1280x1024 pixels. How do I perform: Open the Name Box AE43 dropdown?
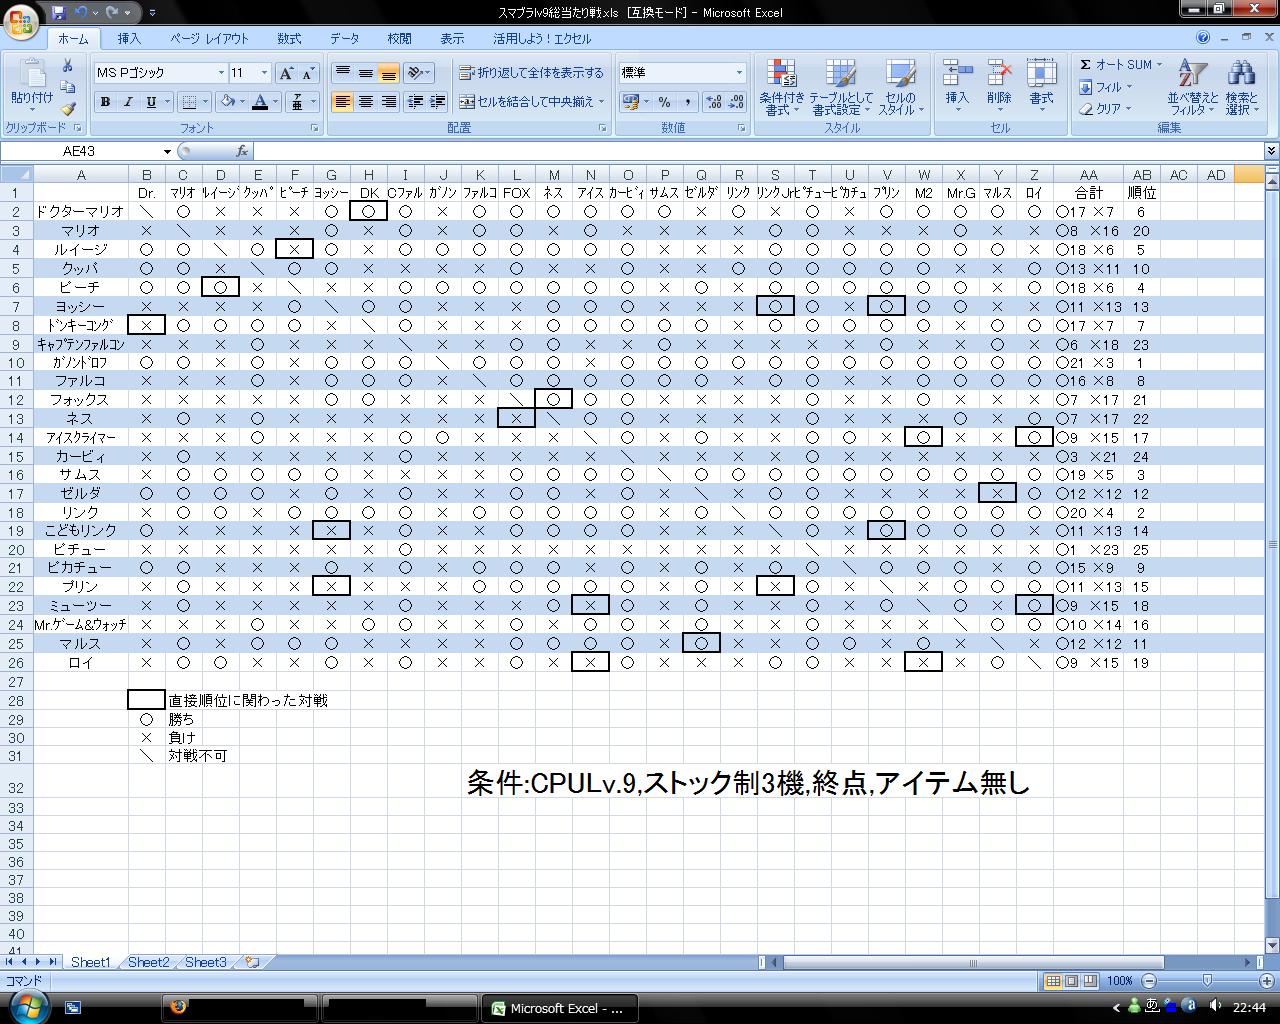tap(166, 151)
